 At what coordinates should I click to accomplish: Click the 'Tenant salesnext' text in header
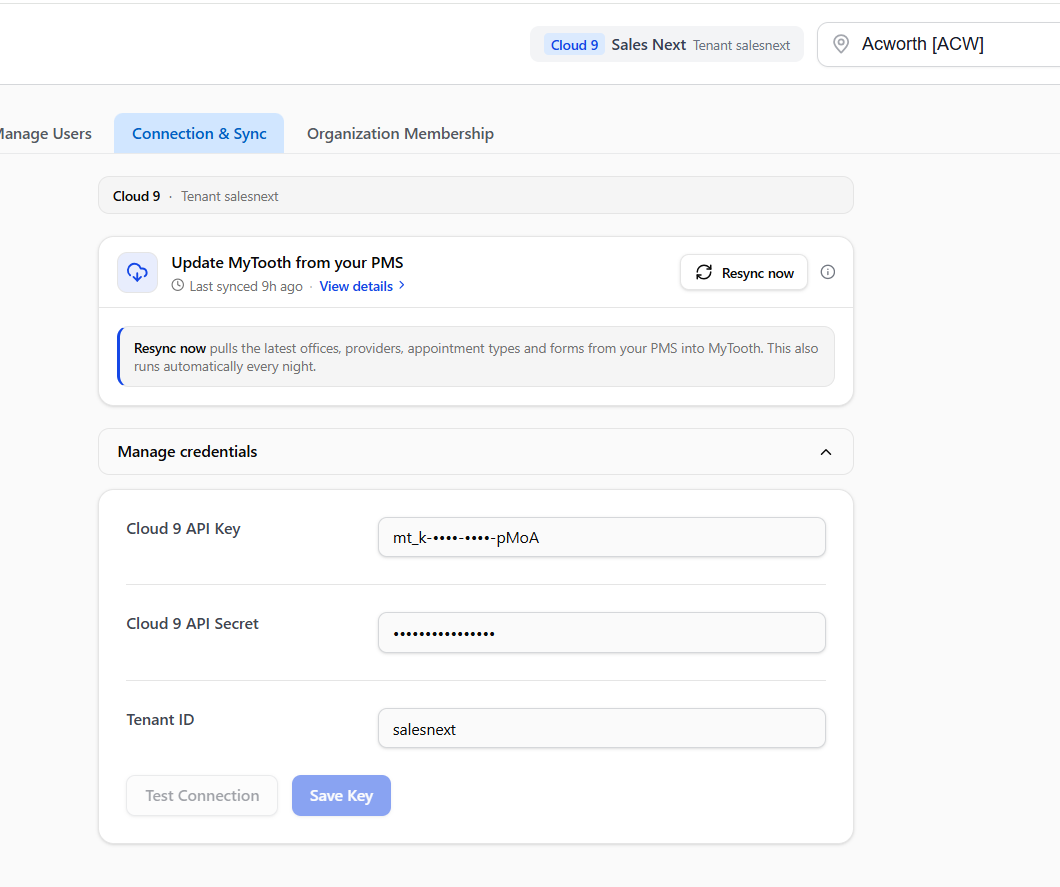point(741,45)
